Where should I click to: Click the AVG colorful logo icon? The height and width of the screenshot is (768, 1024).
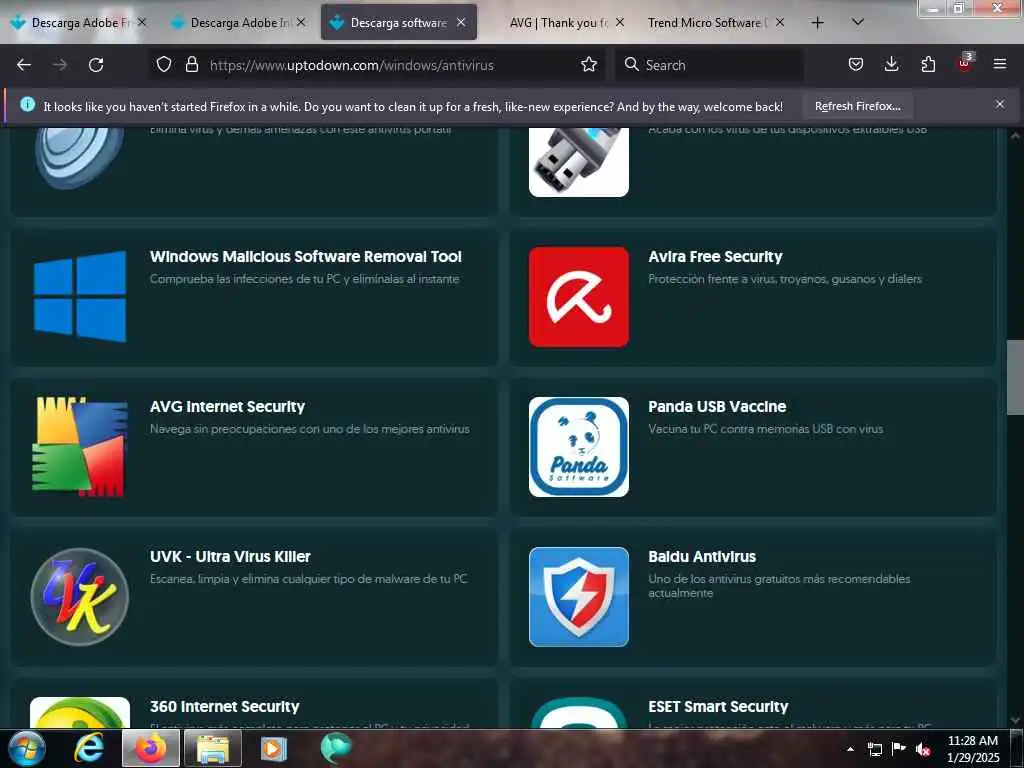tap(80, 447)
